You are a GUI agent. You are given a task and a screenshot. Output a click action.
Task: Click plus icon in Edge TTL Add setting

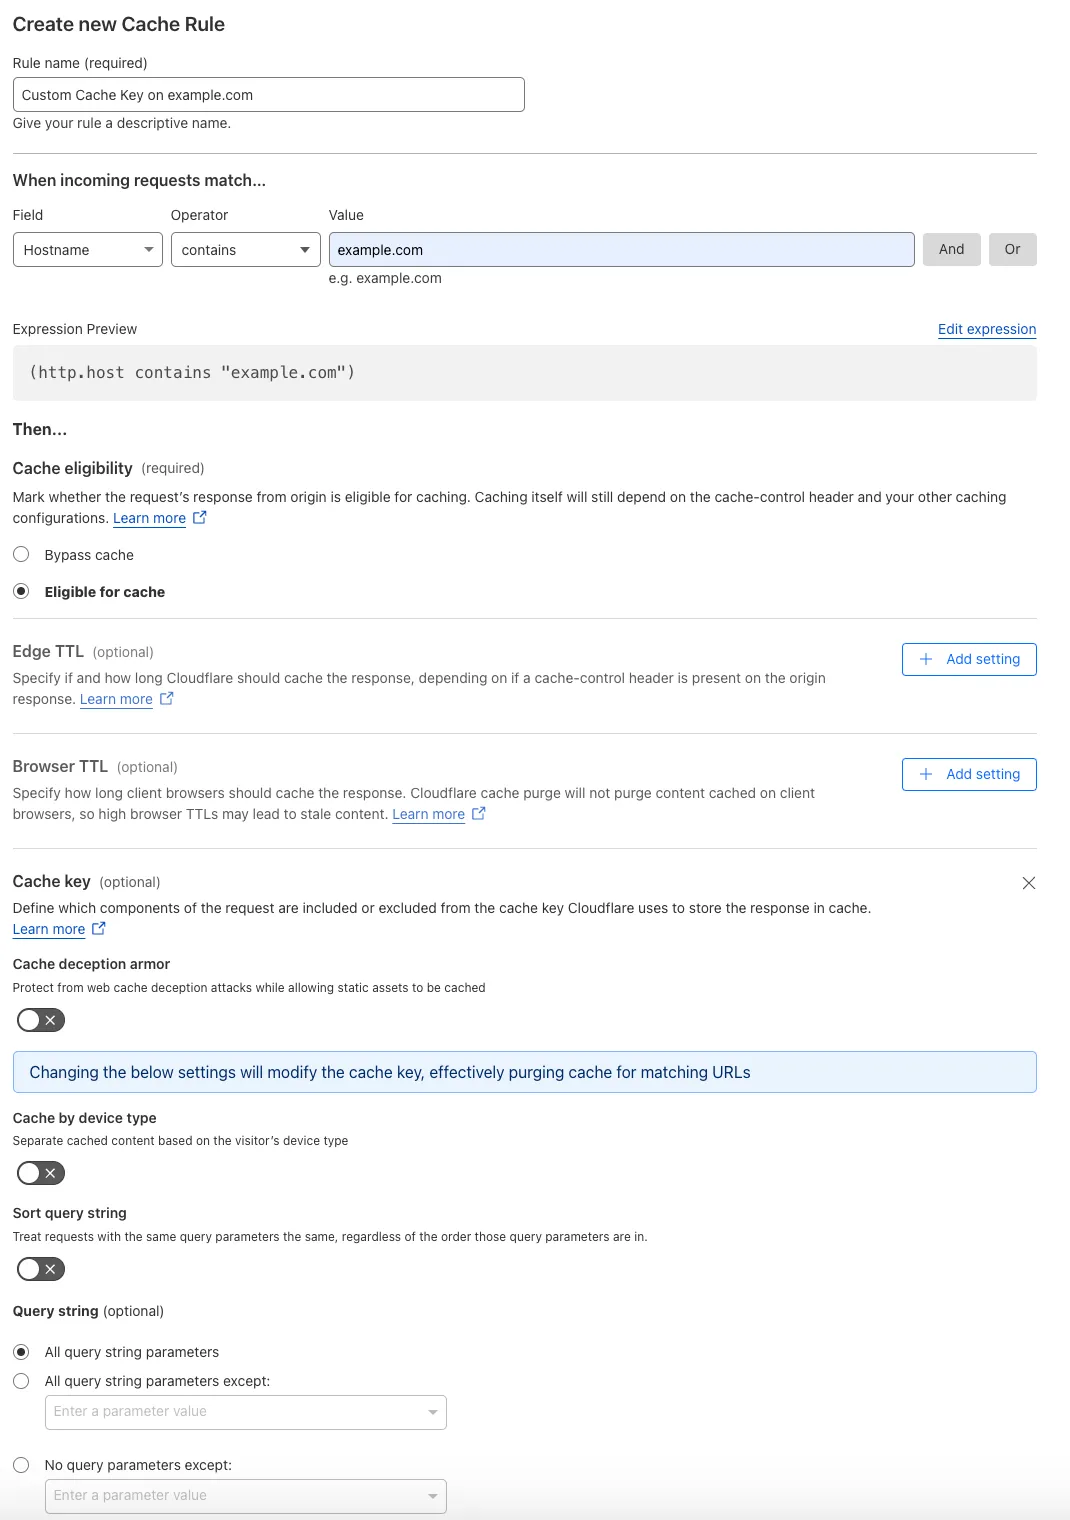[x=926, y=659]
